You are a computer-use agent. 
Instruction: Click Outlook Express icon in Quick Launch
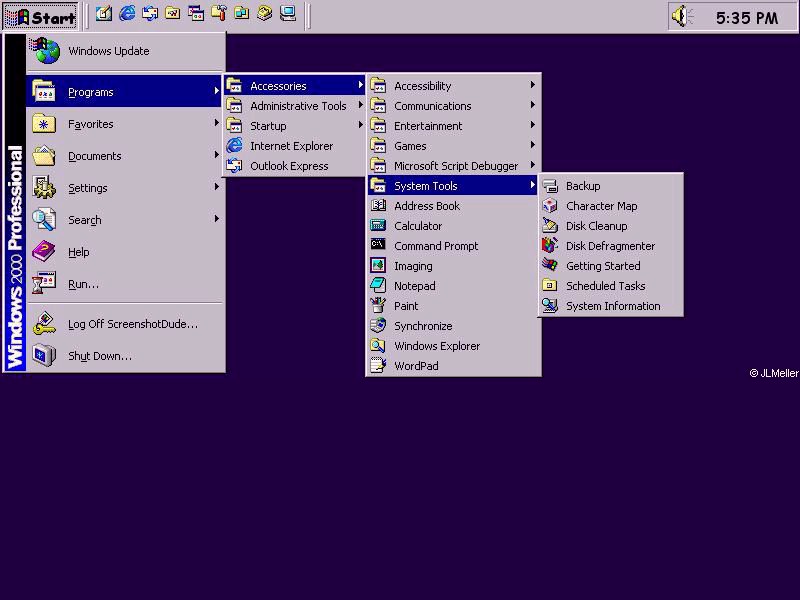point(150,14)
